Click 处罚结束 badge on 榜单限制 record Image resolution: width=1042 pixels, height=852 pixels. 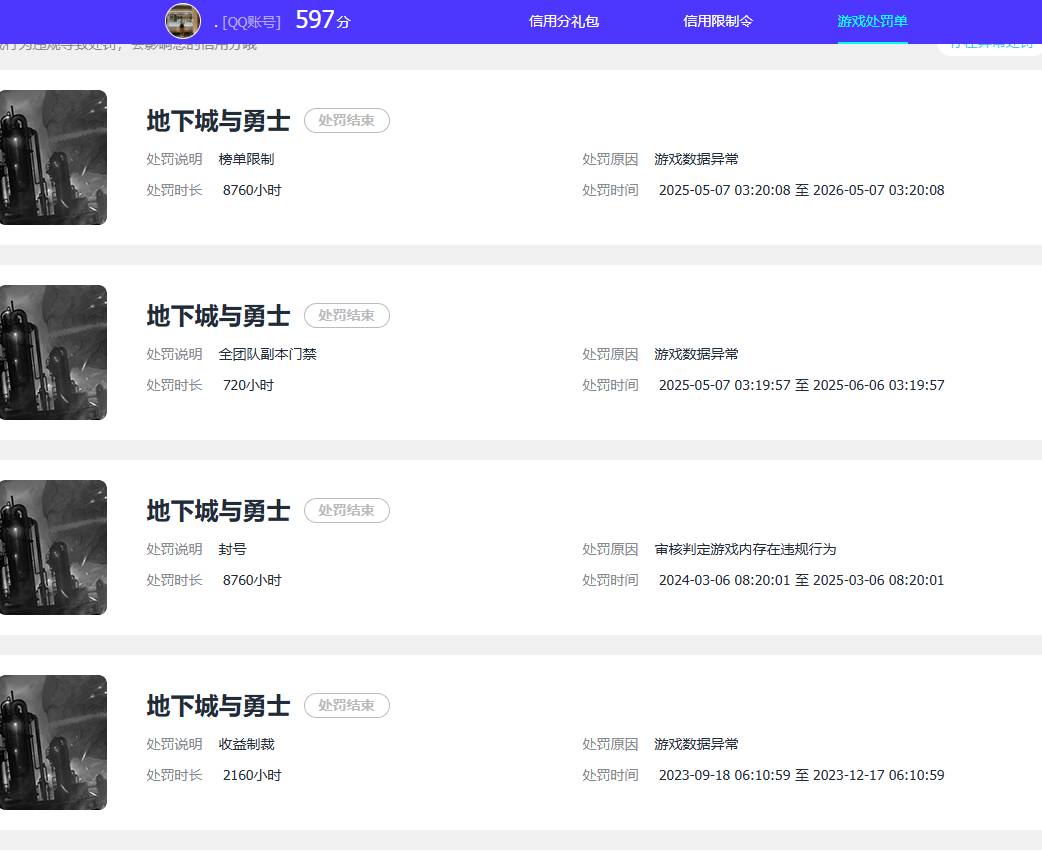pyautogui.click(x=347, y=120)
